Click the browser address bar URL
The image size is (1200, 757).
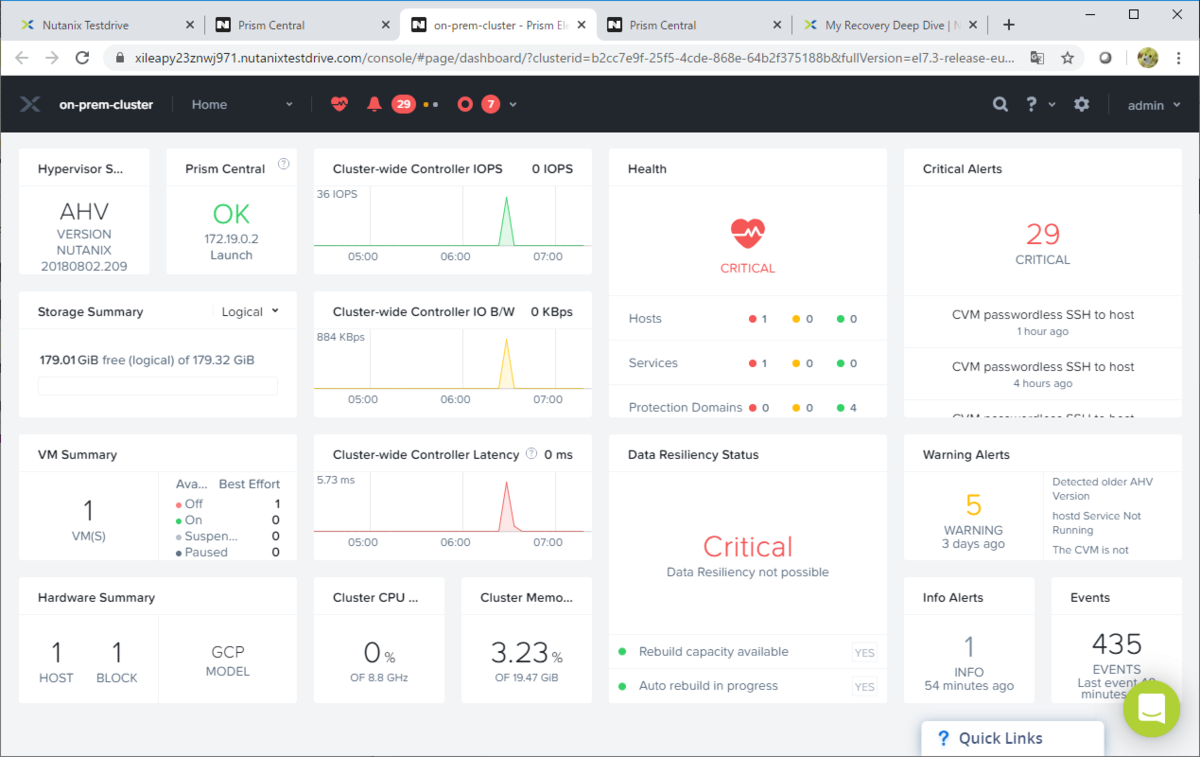click(575, 58)
